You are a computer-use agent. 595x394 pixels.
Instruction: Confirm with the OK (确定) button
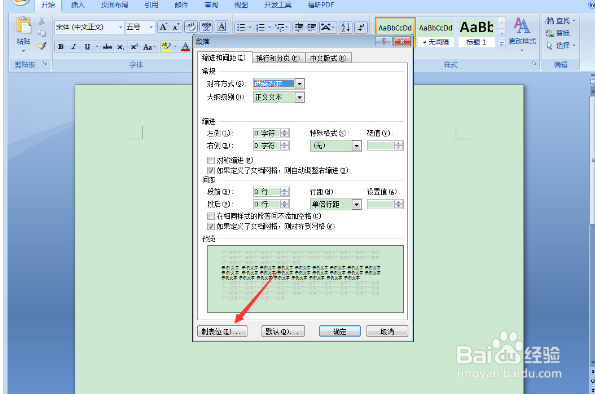click(x=340, y=331)
